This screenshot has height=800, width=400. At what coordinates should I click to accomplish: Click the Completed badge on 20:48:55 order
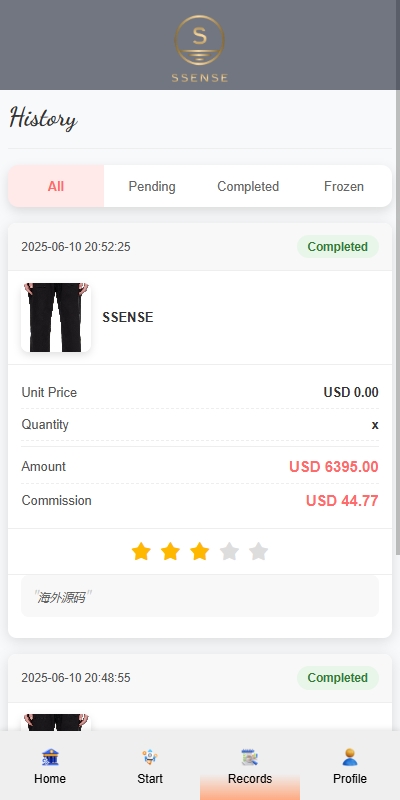pyautogui.click(x=338, y=678)
